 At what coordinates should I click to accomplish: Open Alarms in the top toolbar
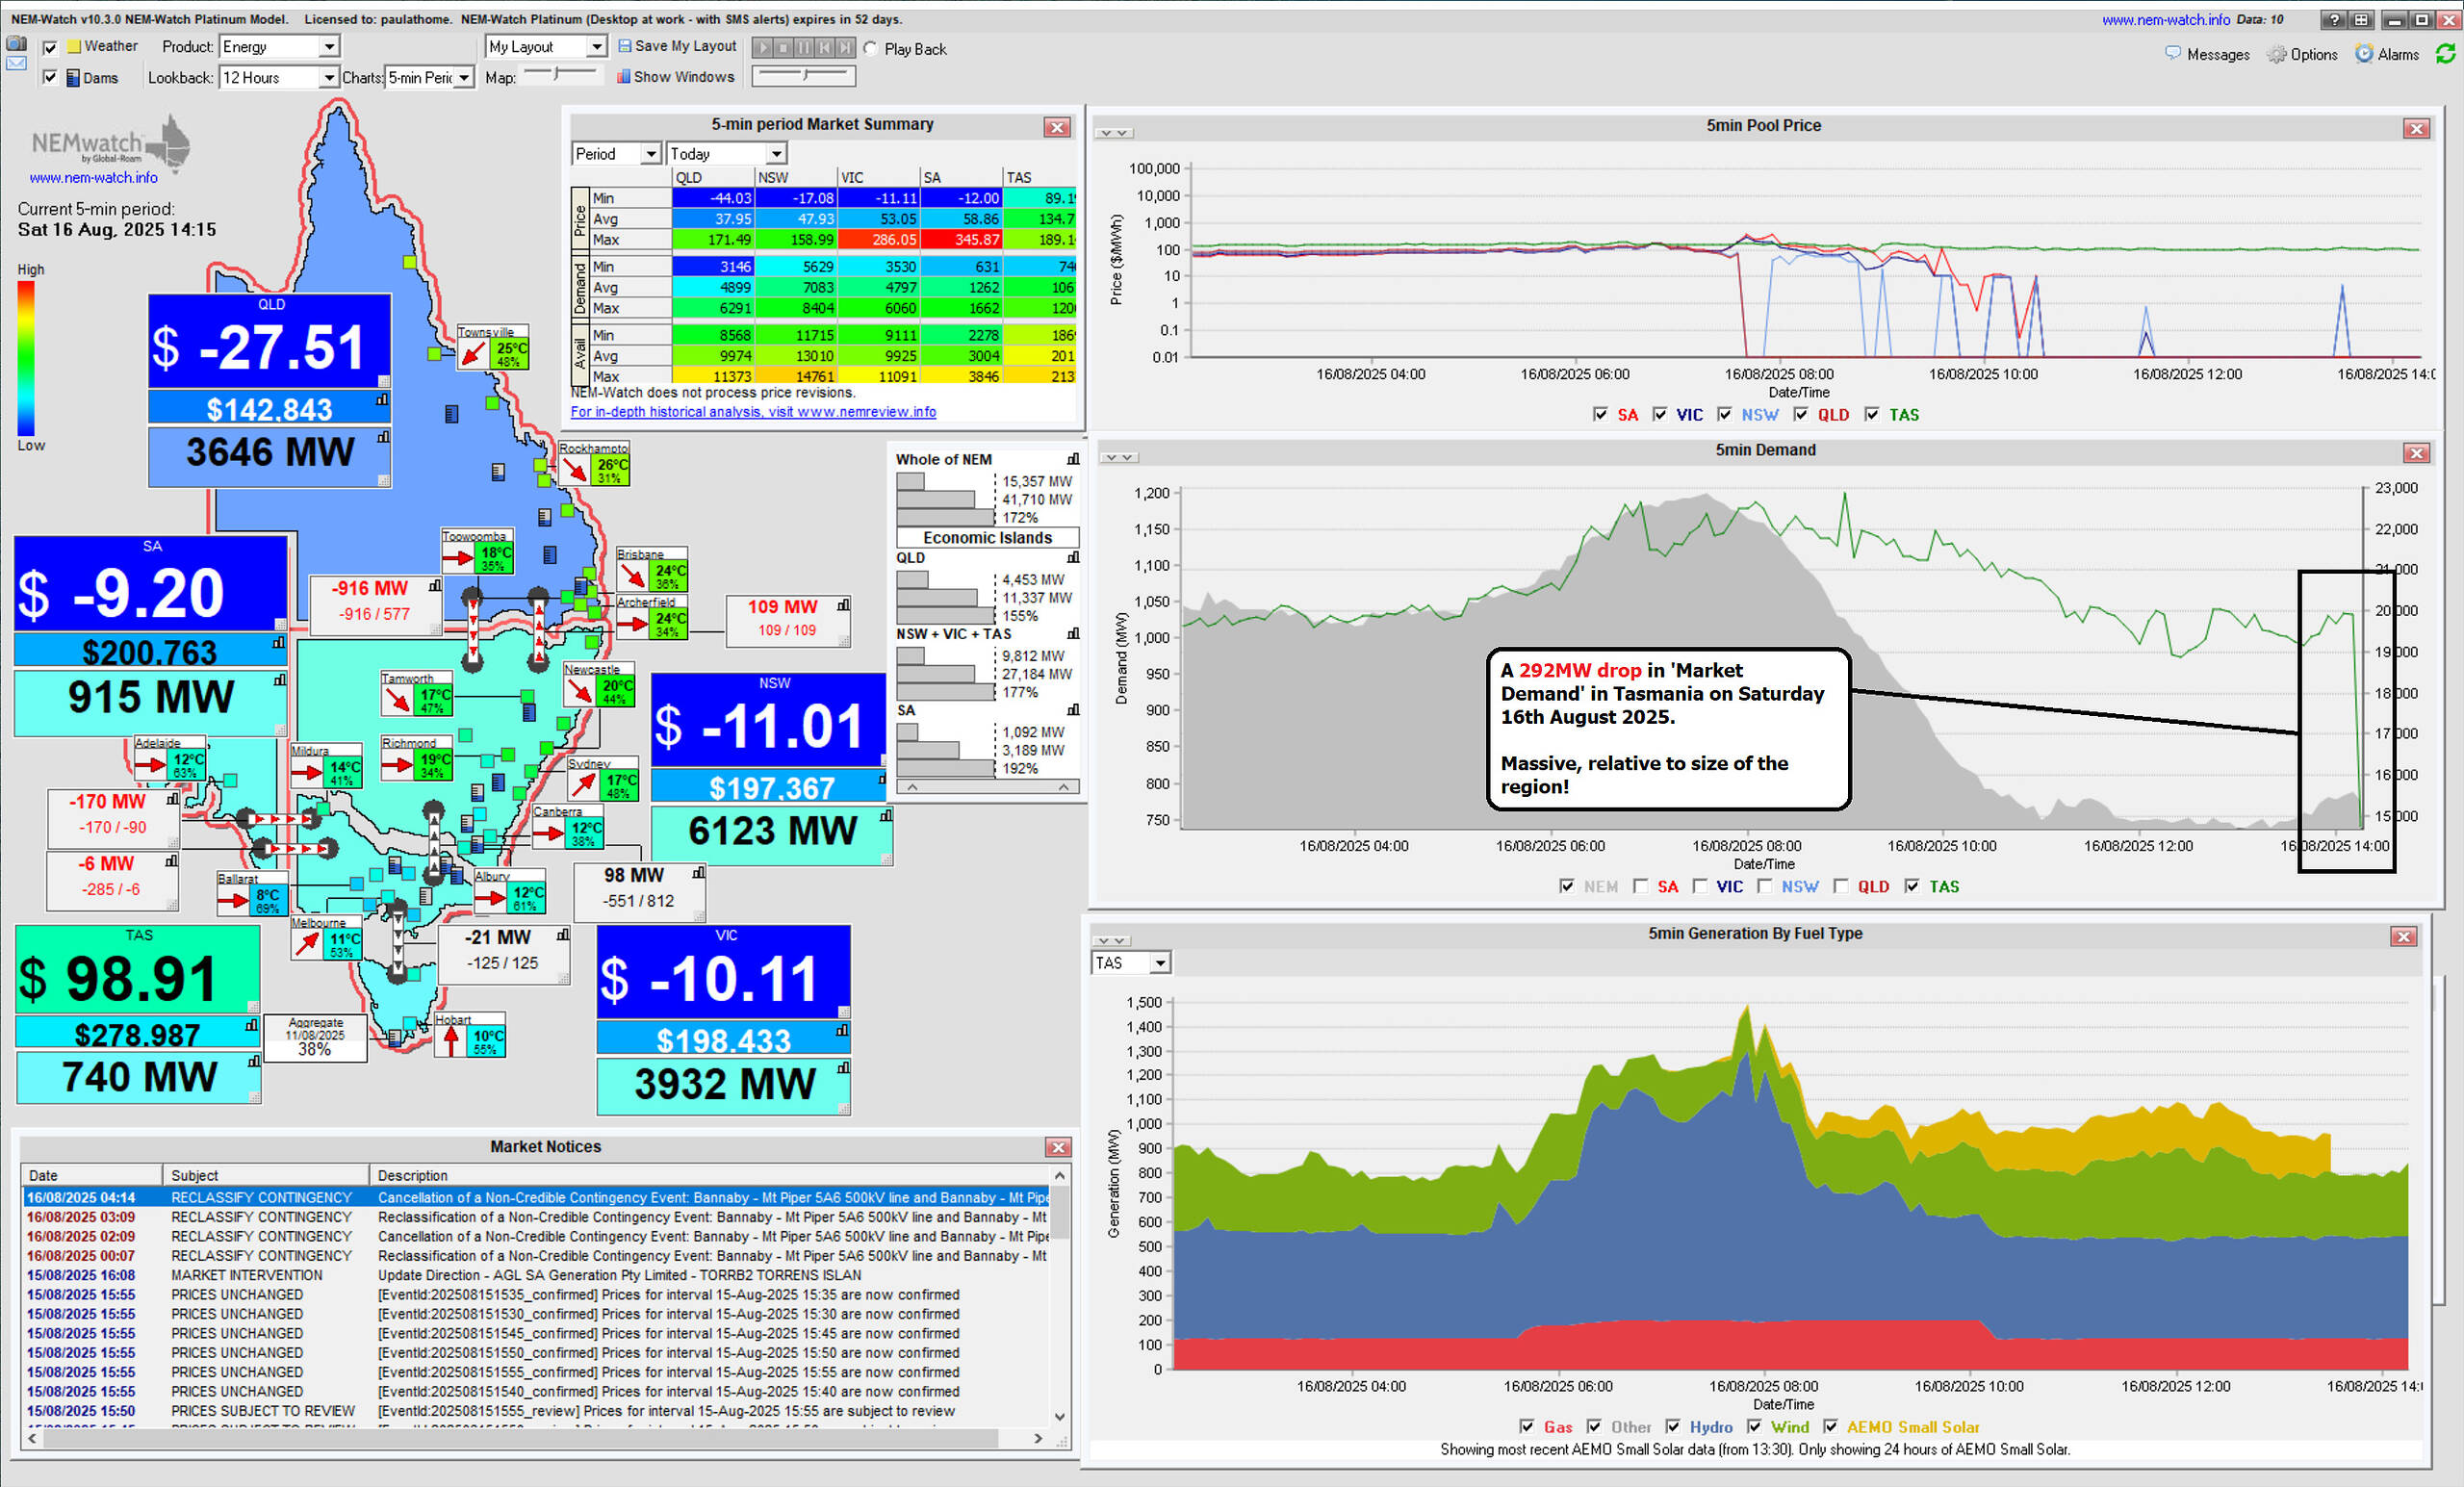pyautogui.click(x=2387, y=54)
